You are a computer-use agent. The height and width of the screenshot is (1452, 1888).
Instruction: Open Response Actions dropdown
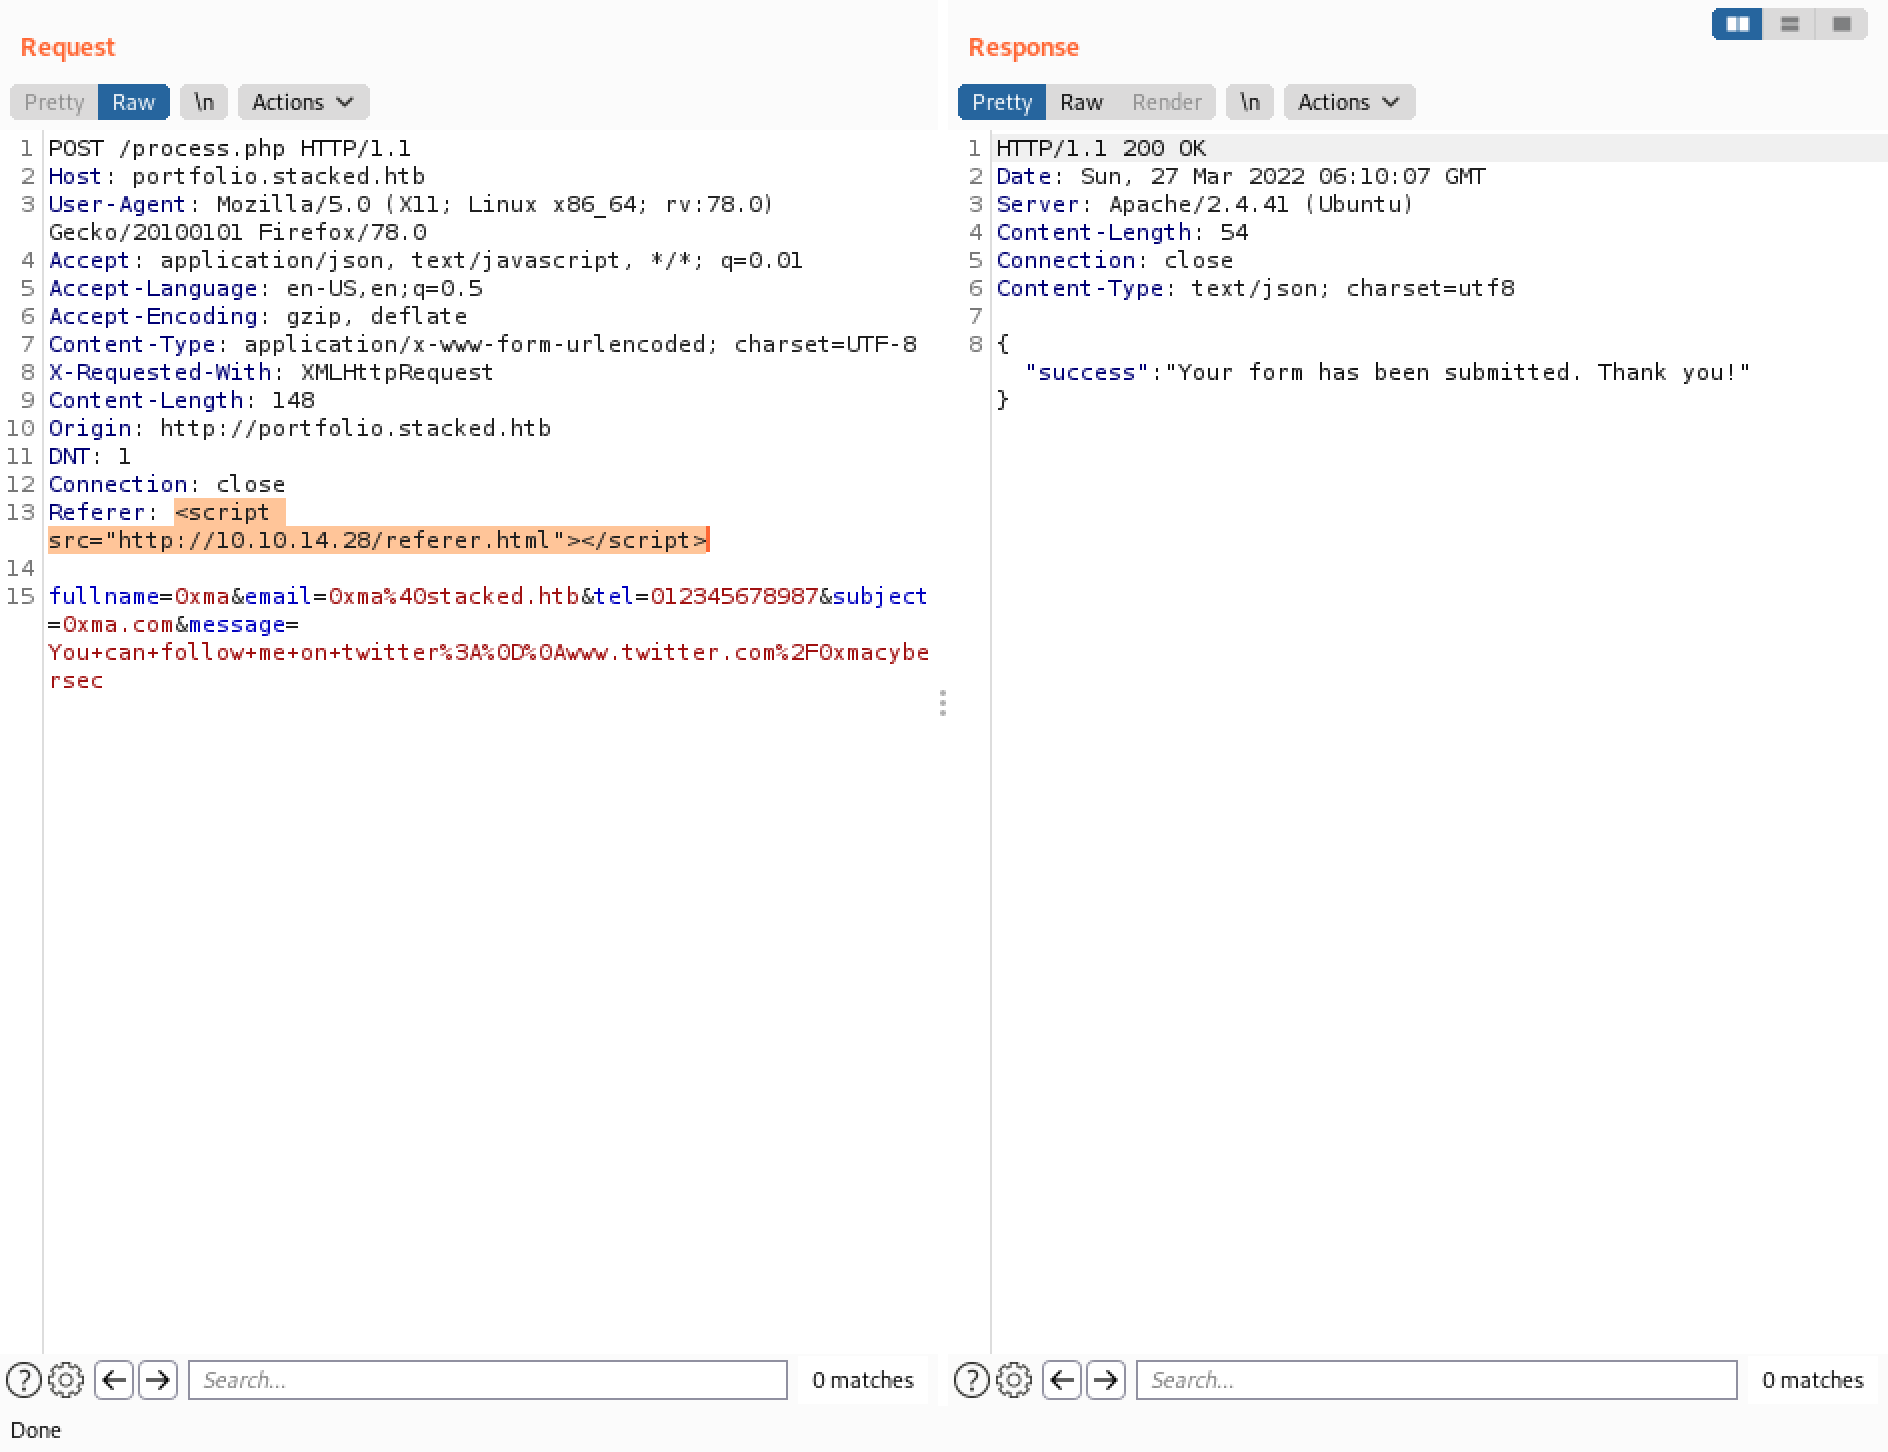coord(1349,102)
